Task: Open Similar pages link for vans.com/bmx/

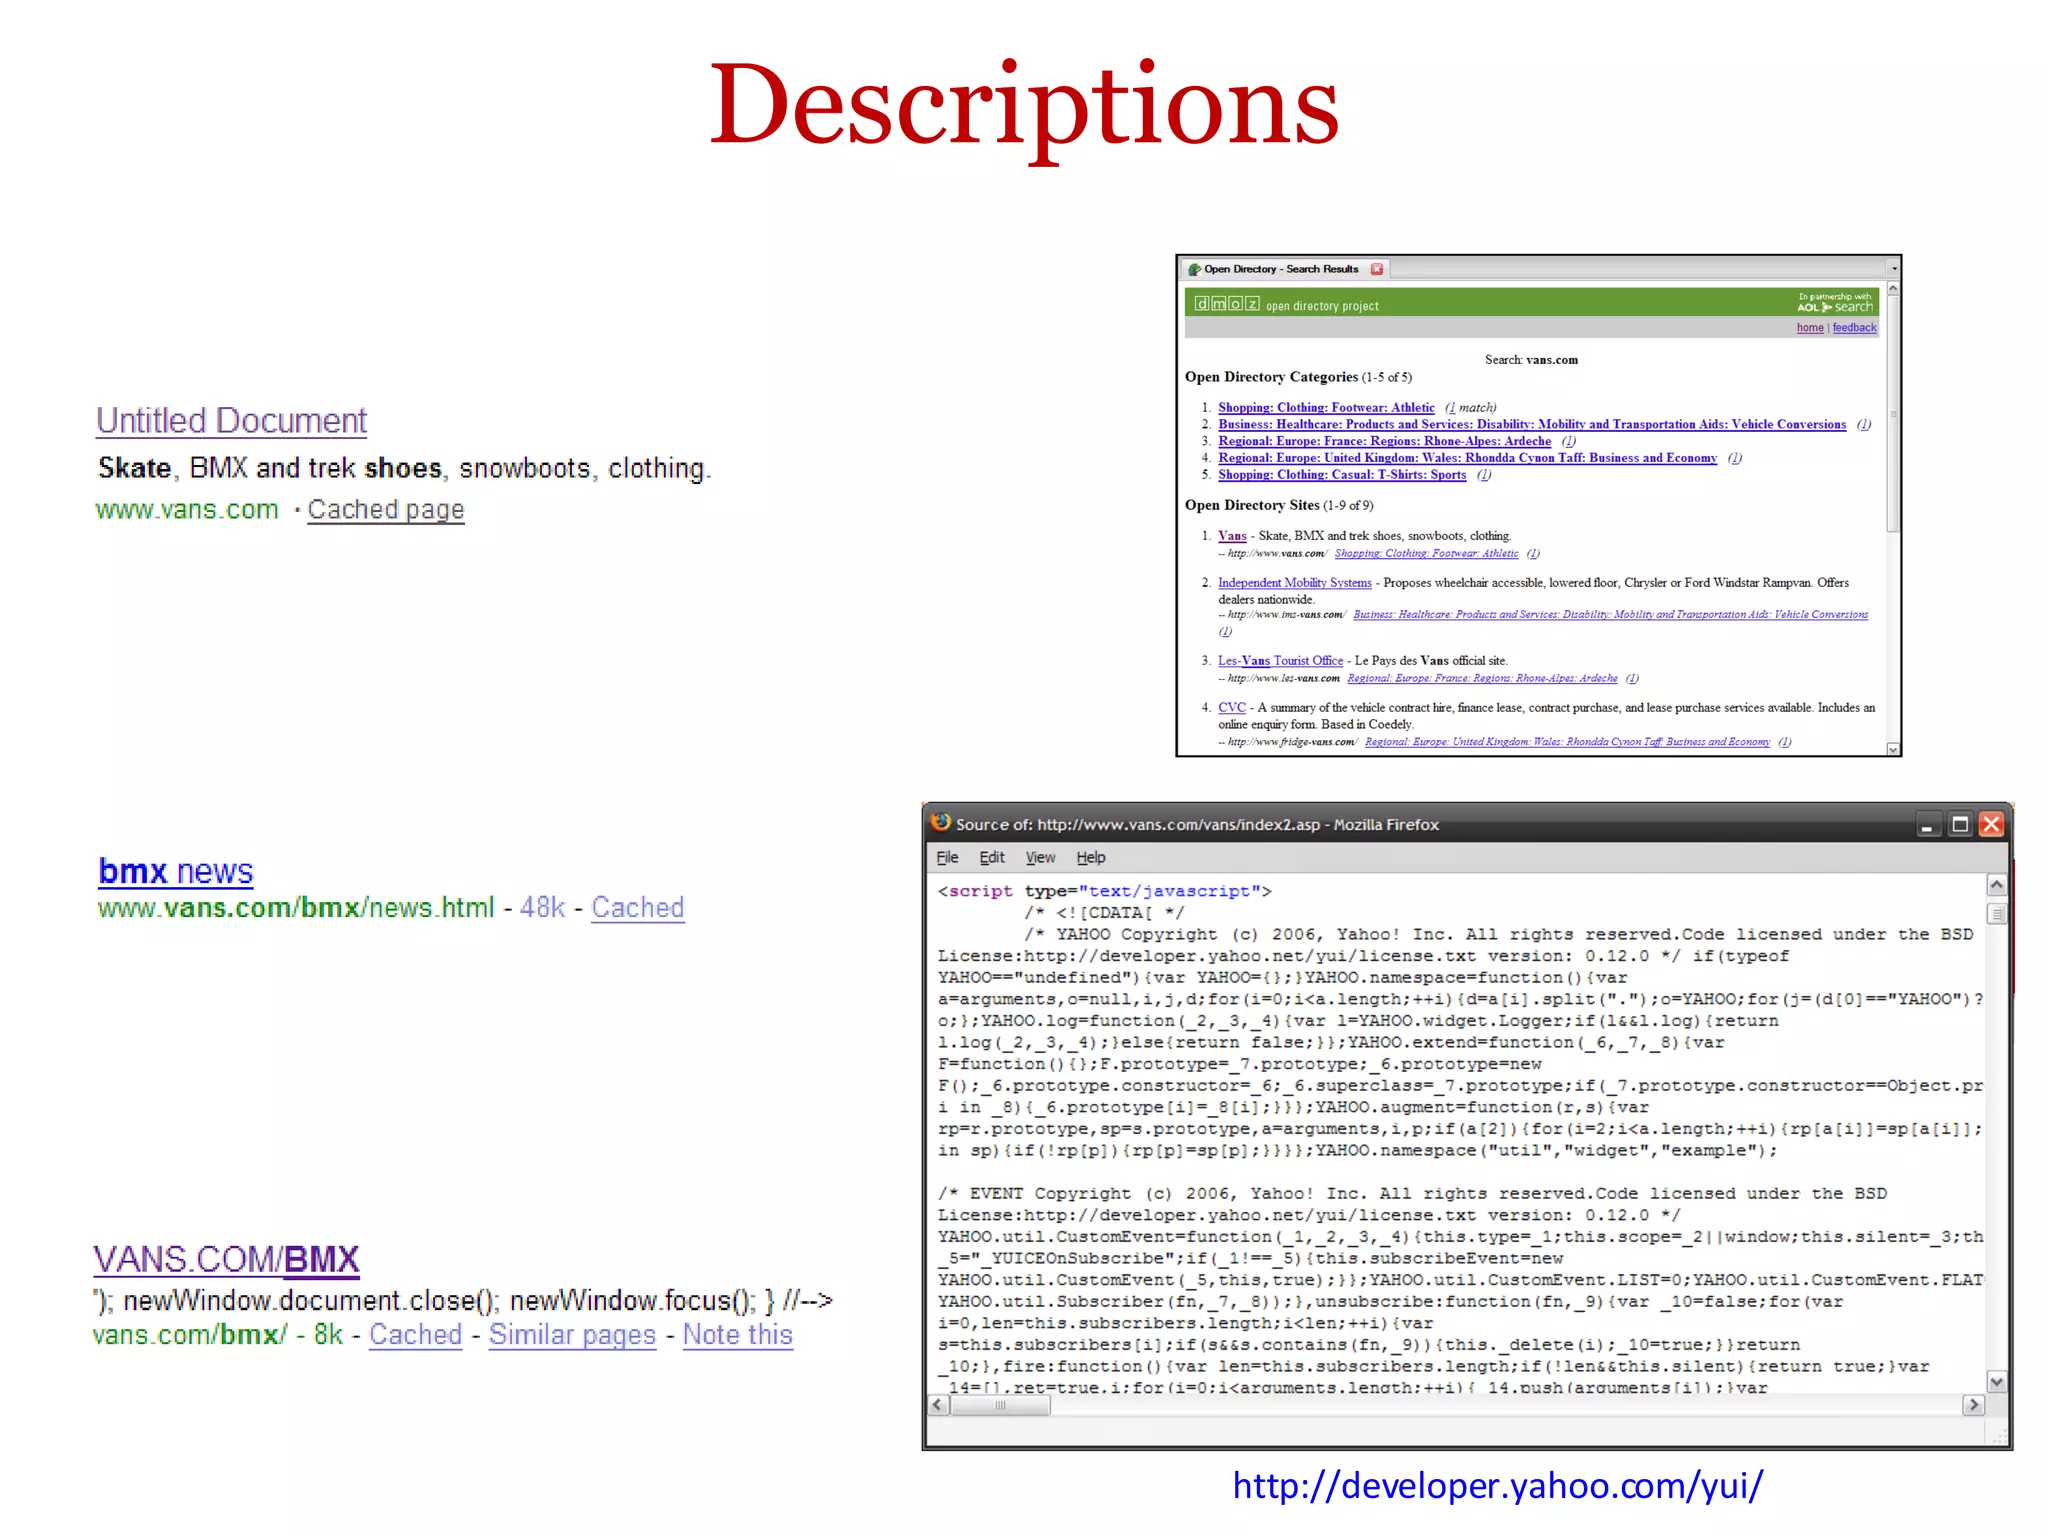Action: pyautogui.click(x=572, y=1334)
